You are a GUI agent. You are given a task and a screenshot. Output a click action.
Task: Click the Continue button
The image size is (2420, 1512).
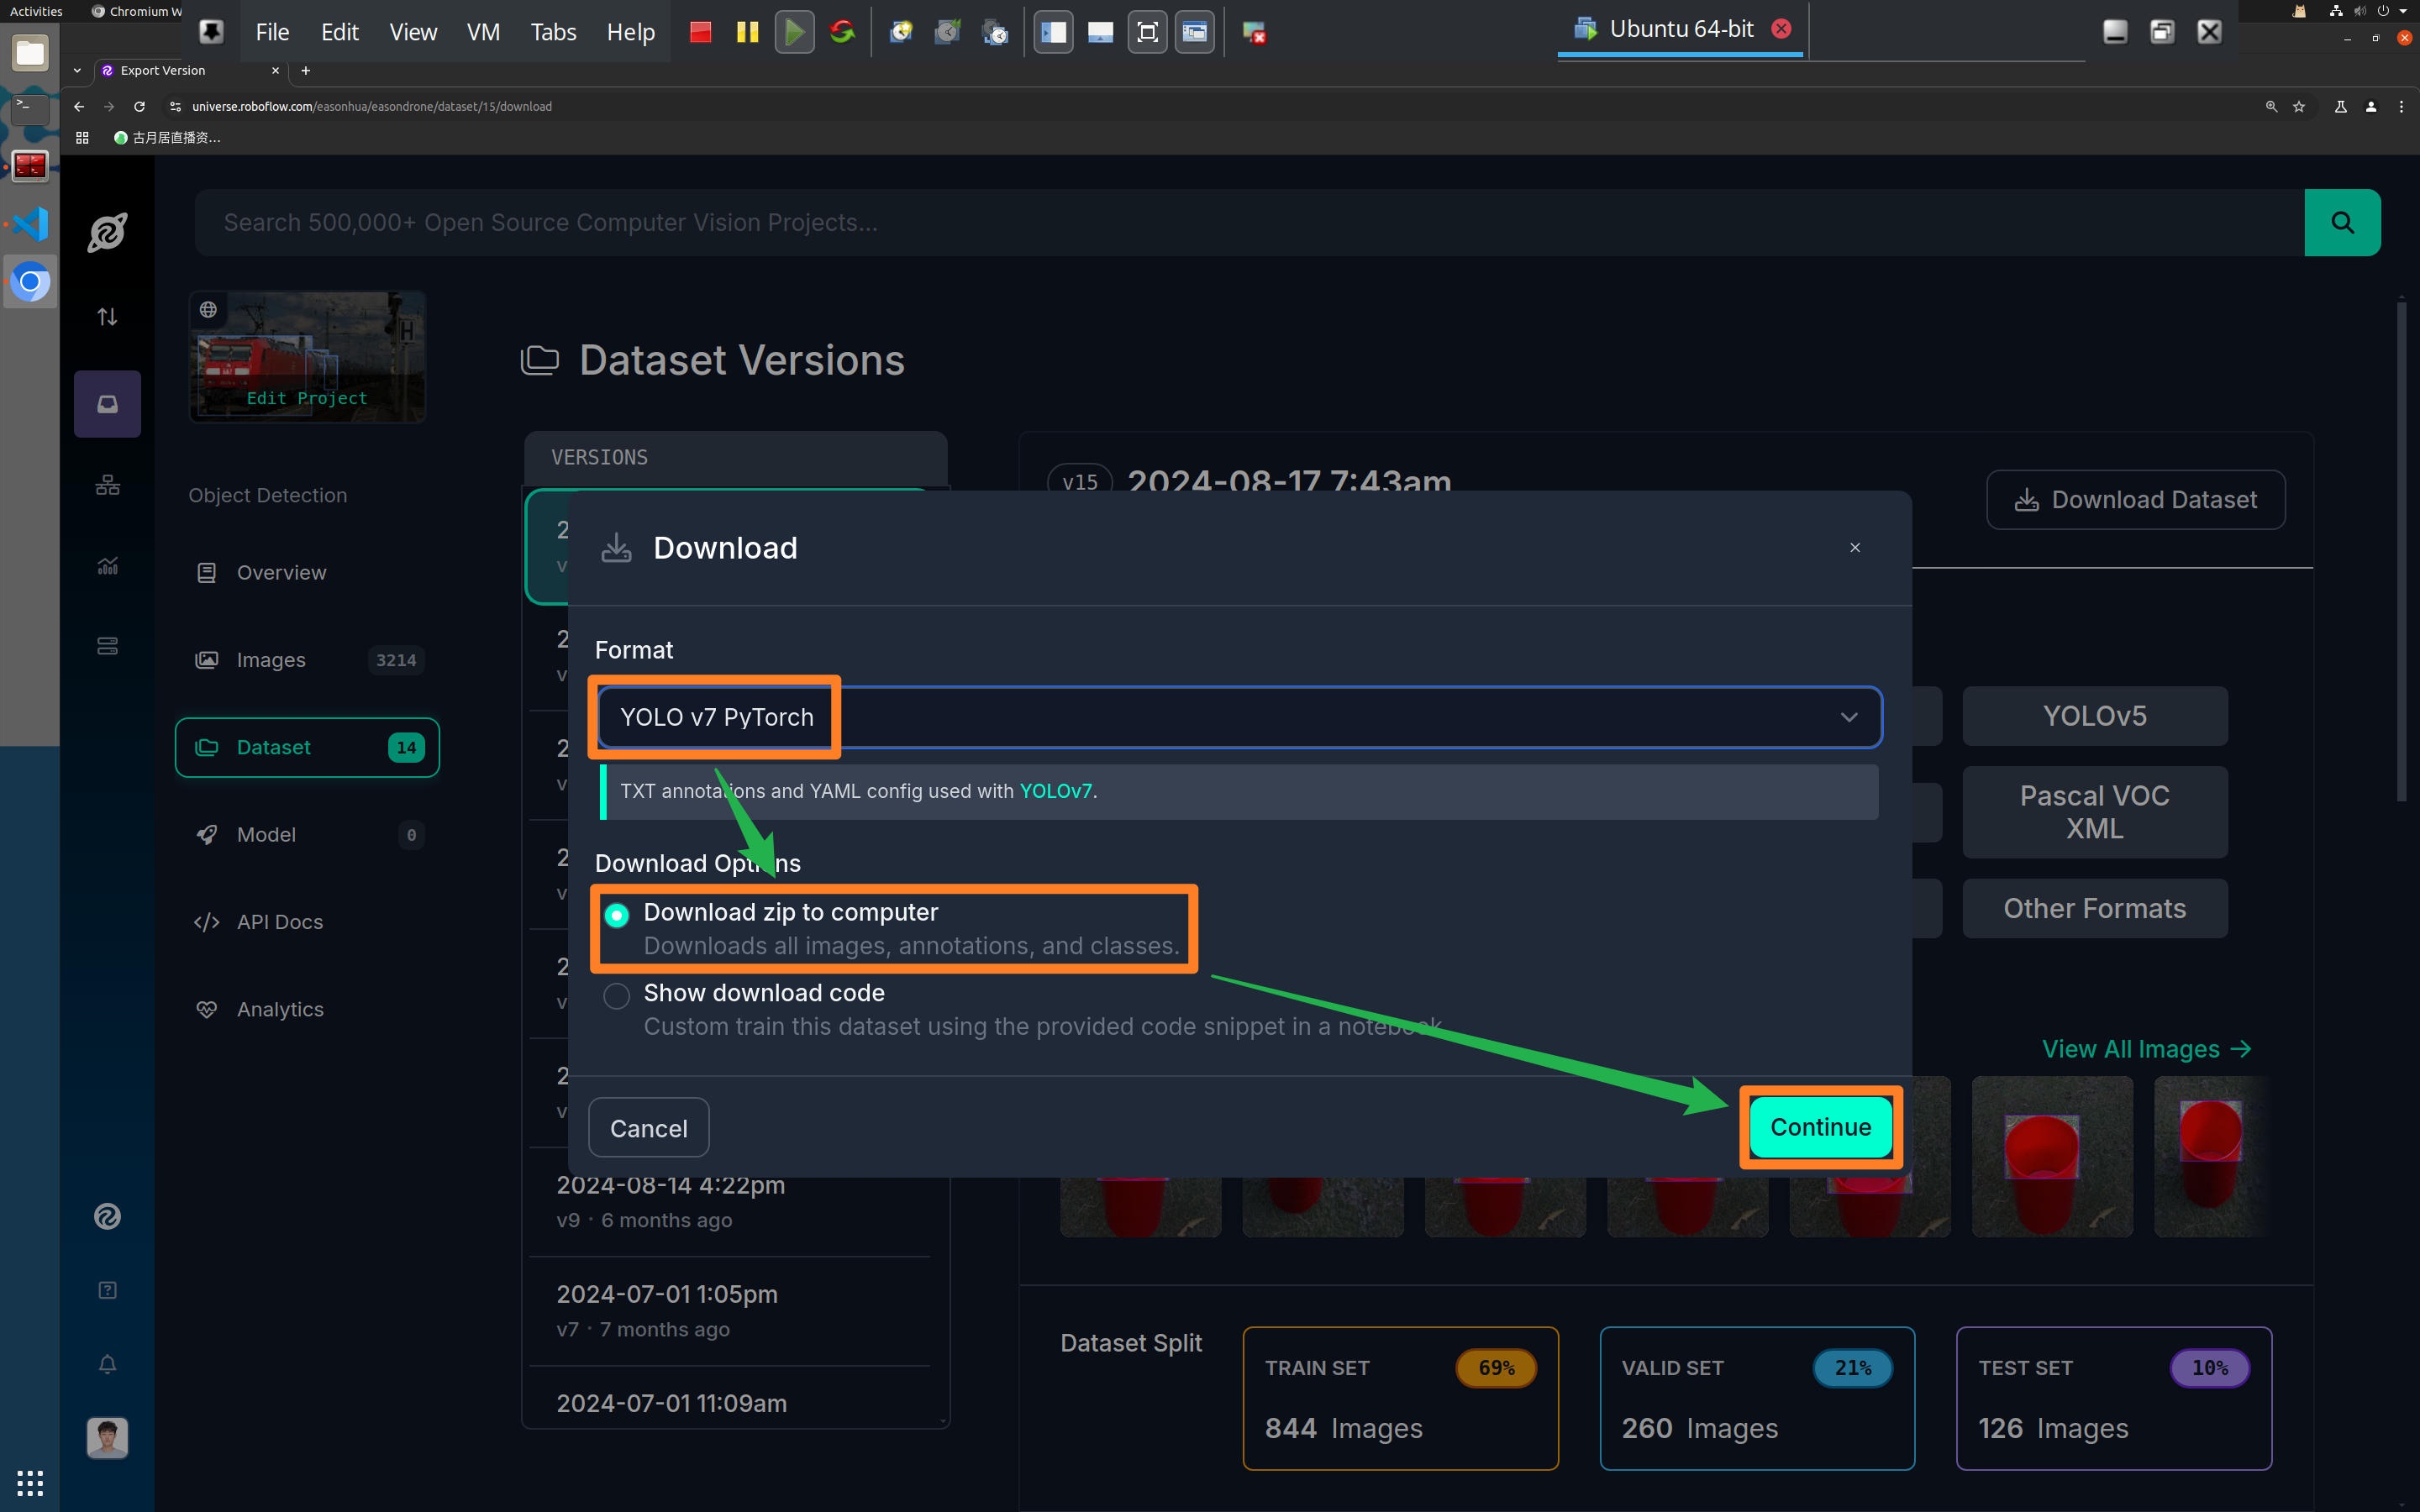pos(1820,1127)
